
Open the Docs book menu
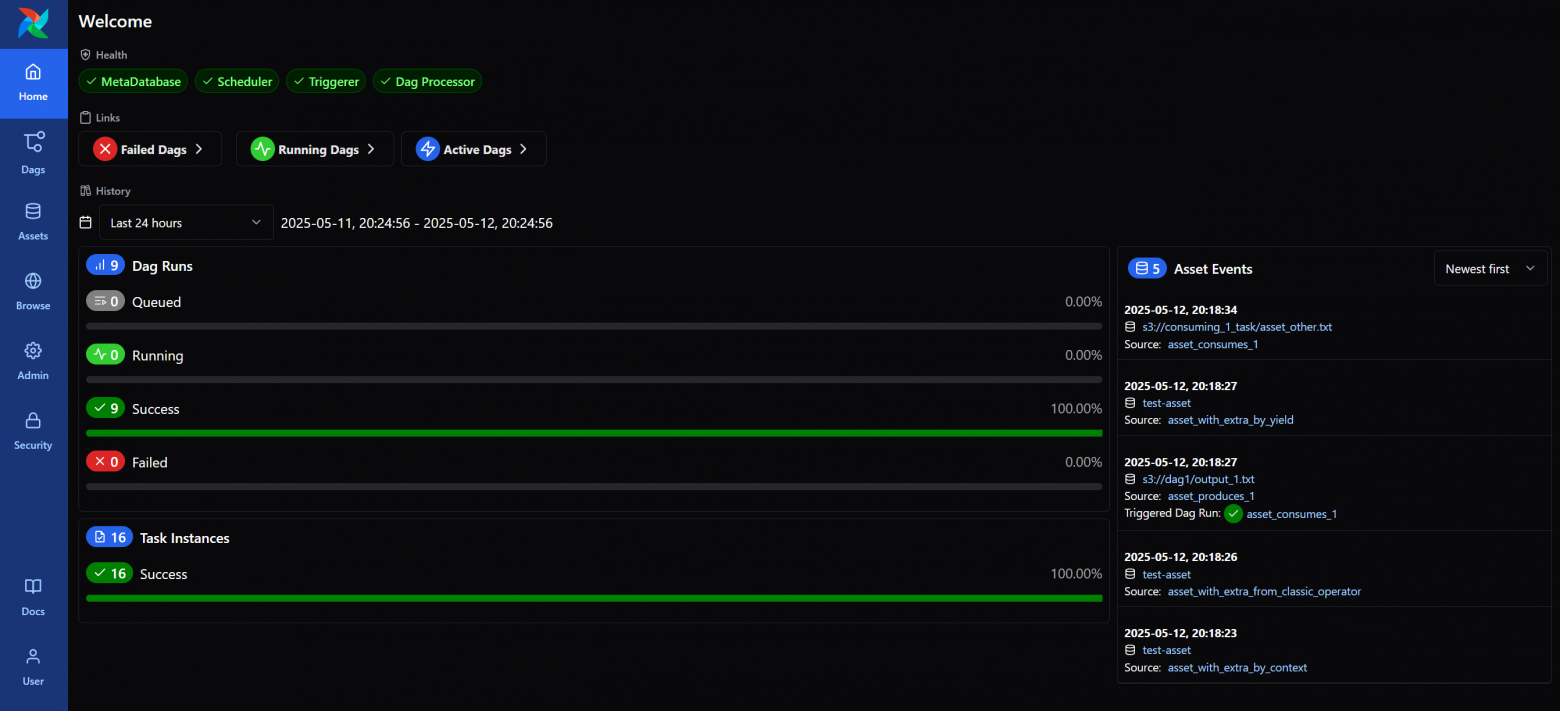33,598
